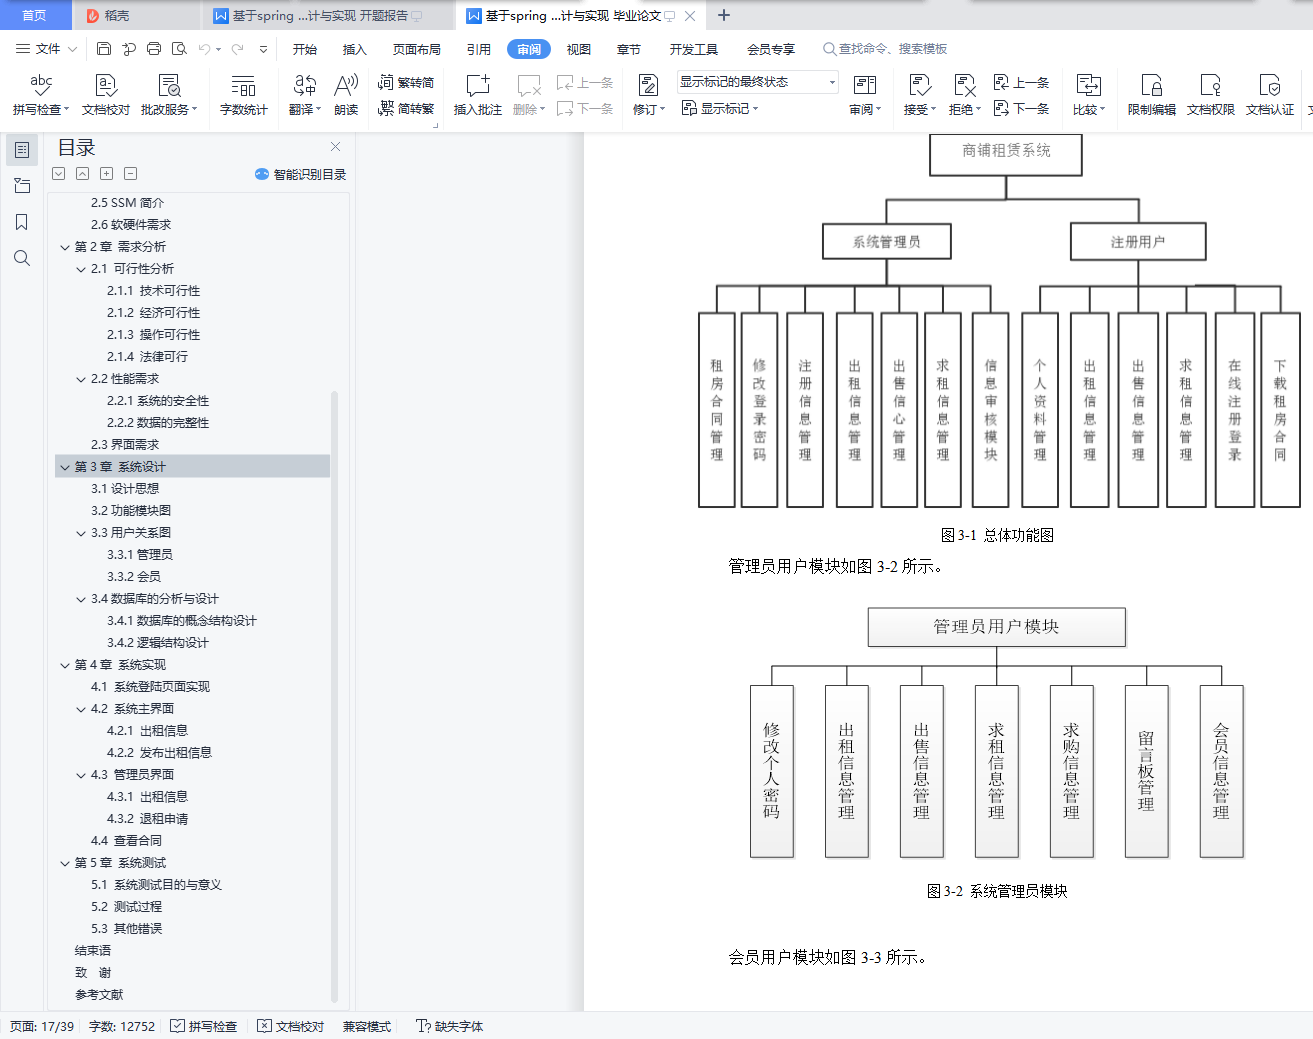Jump to 参考文献 in outline
Screen dimensions: 1313x1039
pos(99,995)
